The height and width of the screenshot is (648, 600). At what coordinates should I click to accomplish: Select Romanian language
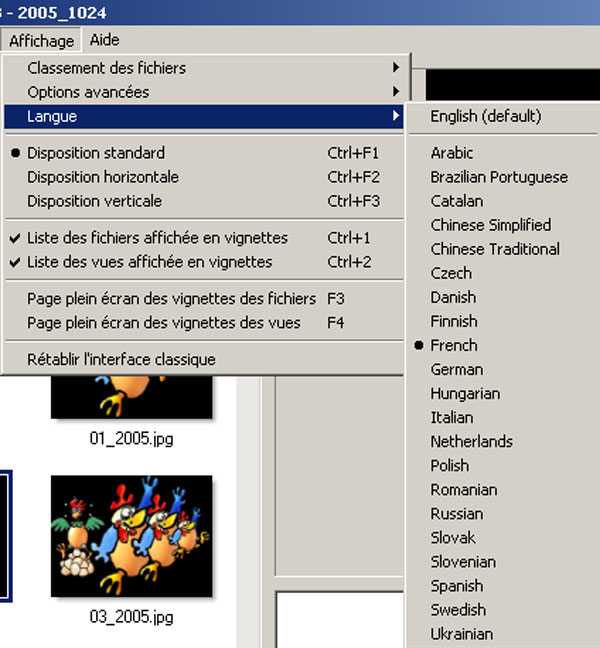coord(504,490)
